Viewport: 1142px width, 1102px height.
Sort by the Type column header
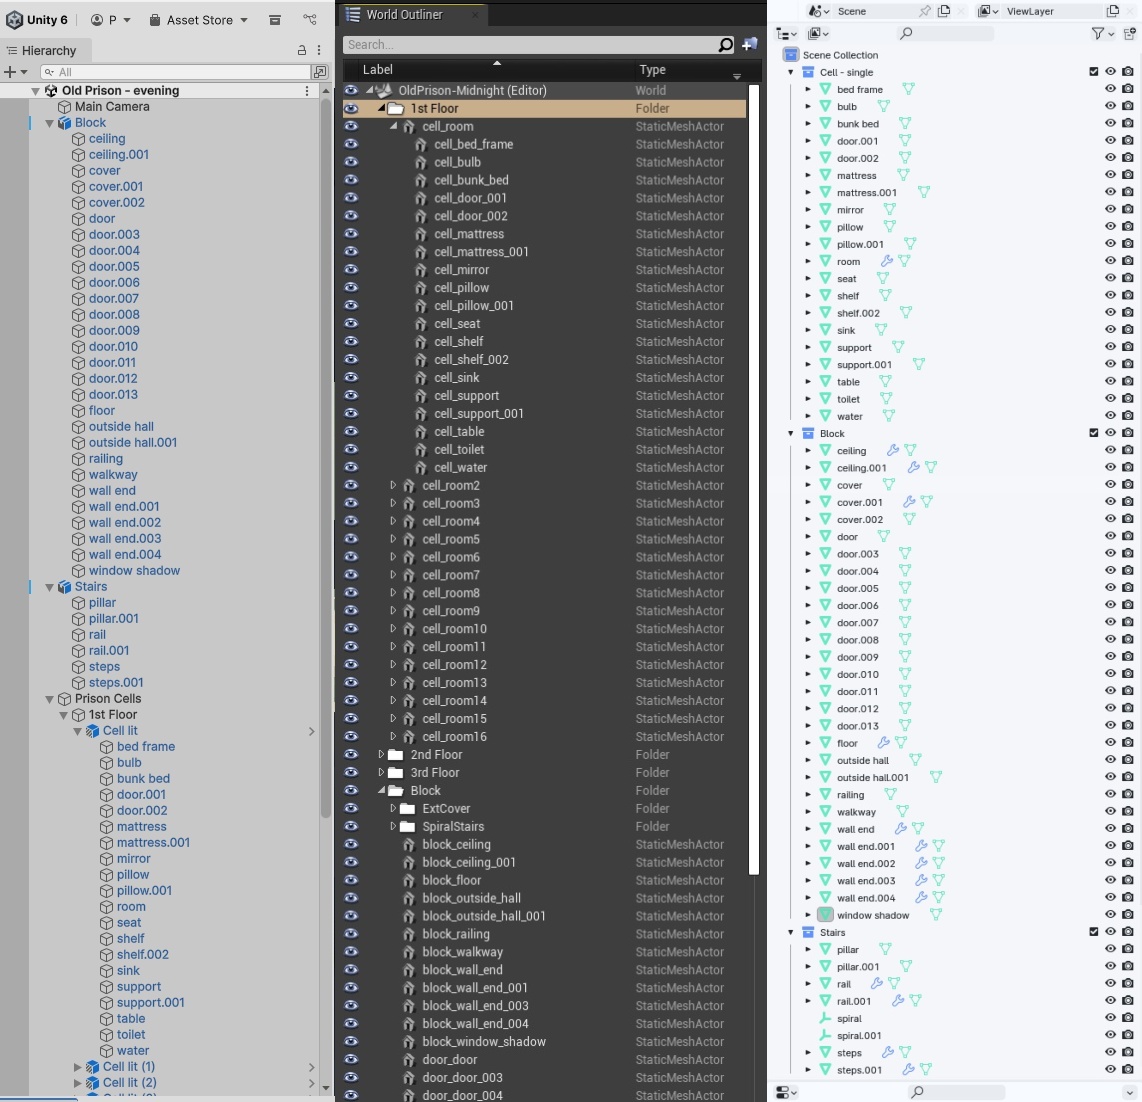pyautogui.click(x=652, y=70)
